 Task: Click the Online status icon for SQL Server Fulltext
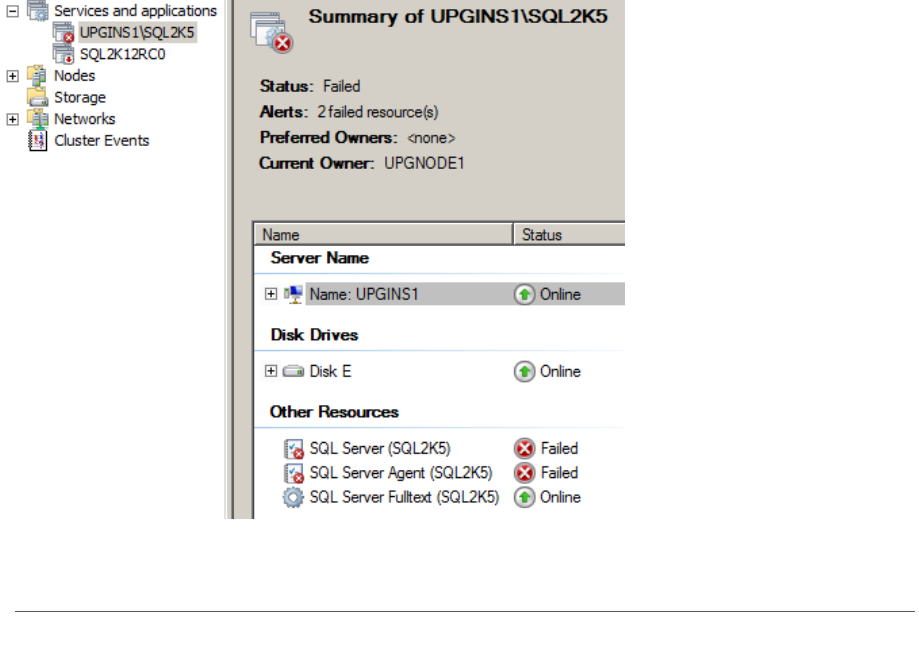point(525,497)
